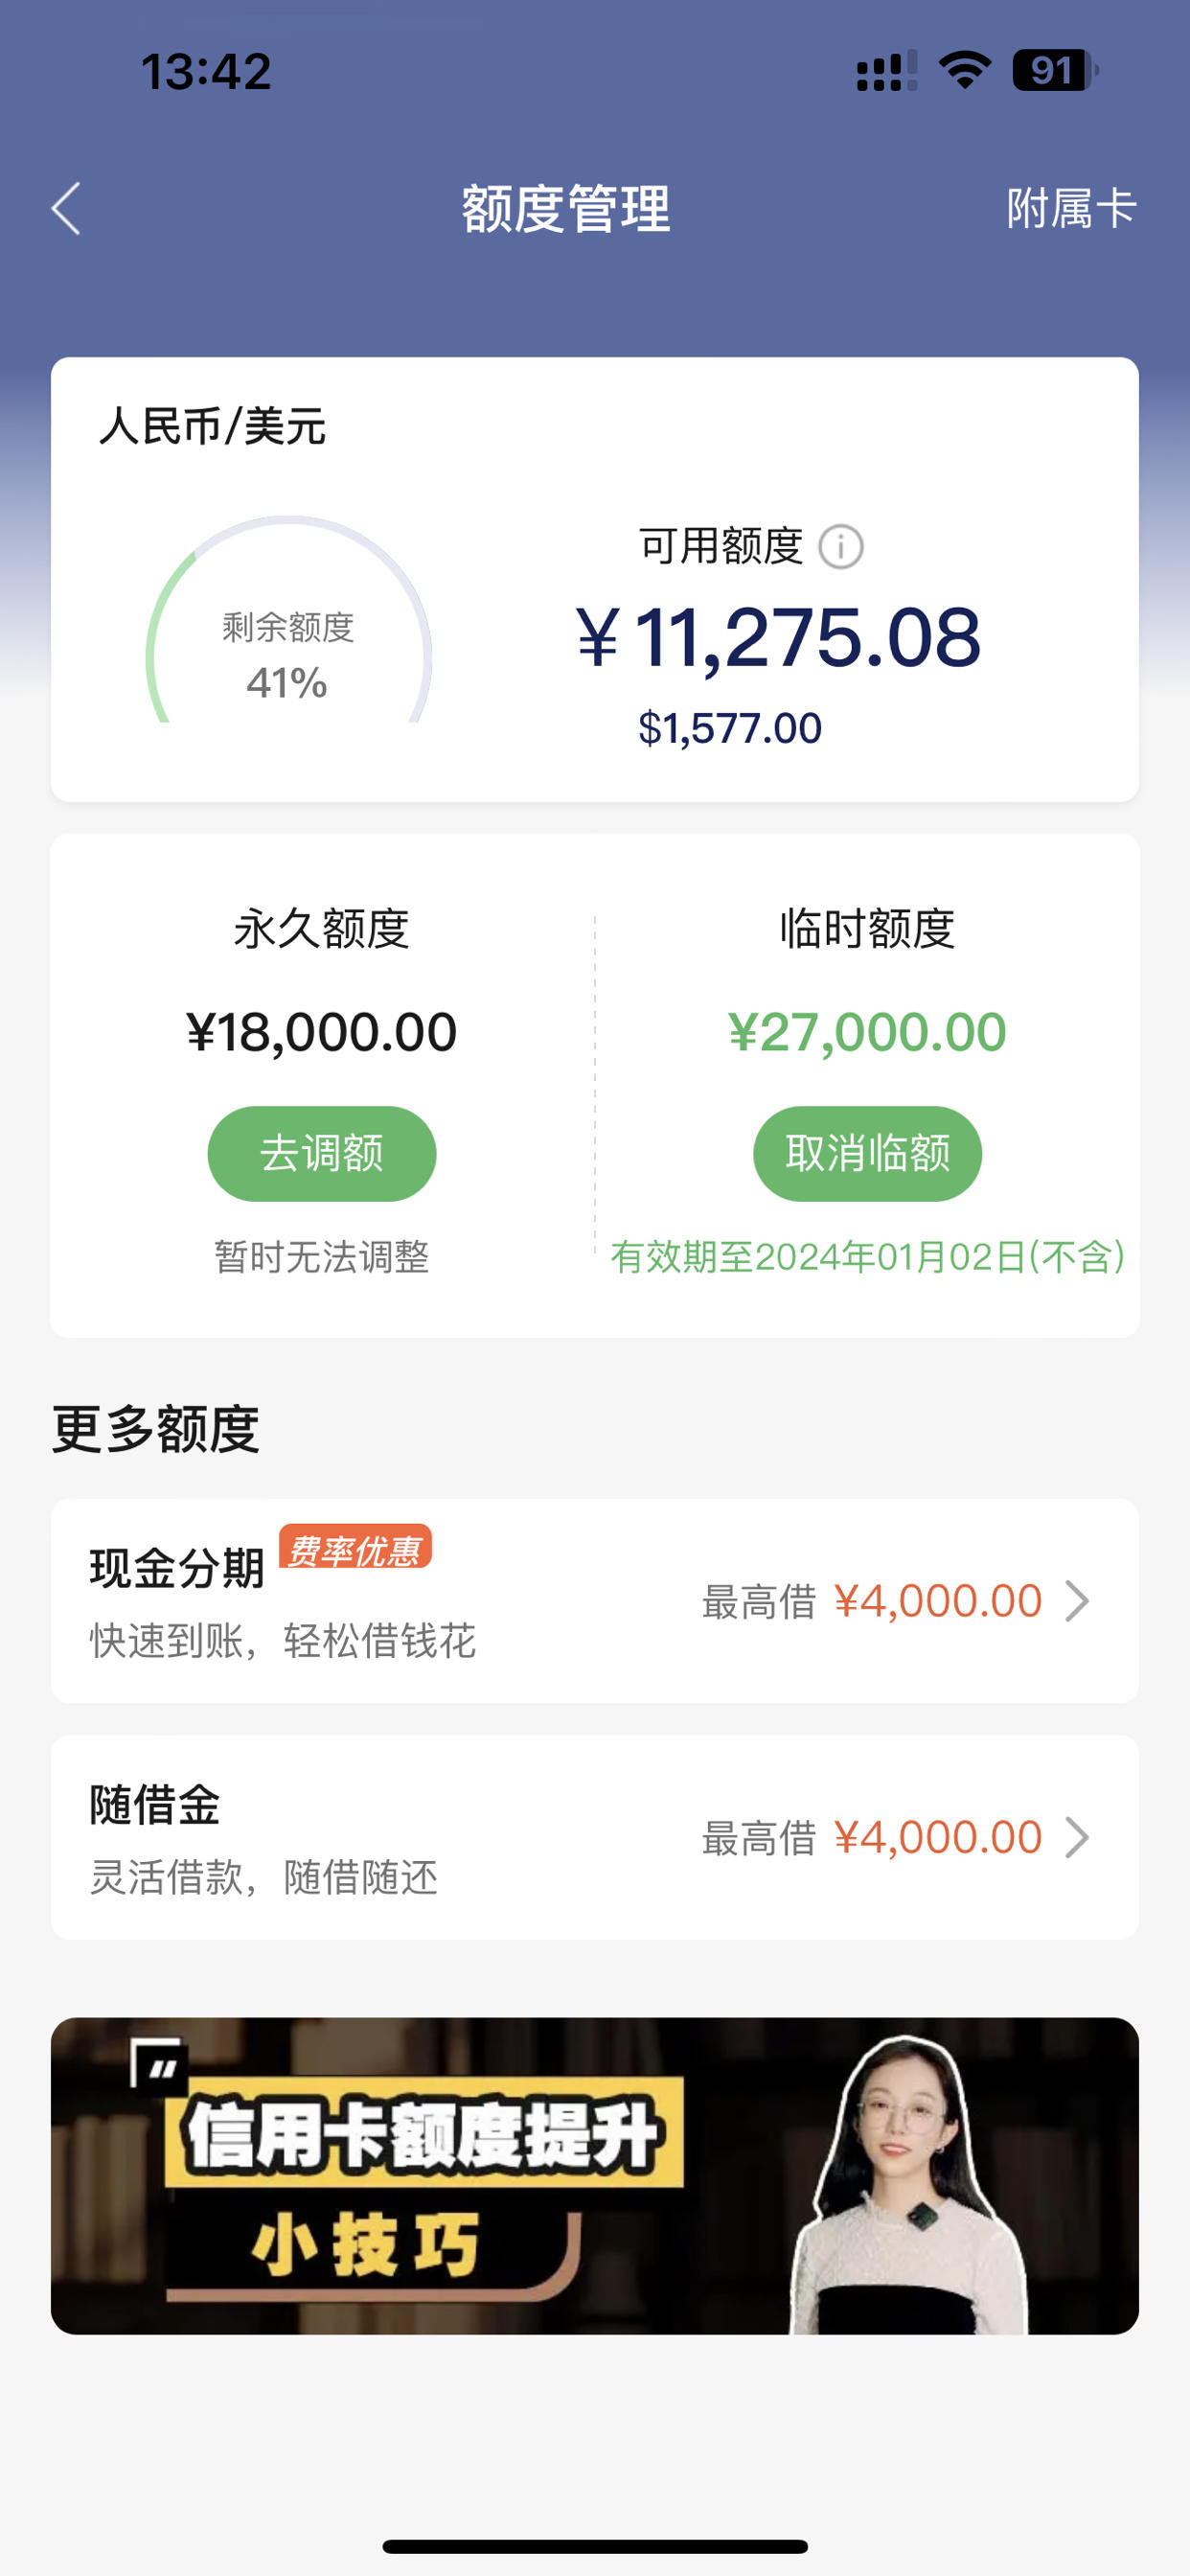
Task: Open the 附属卡 tab
Action: [x=1071, y=209]
